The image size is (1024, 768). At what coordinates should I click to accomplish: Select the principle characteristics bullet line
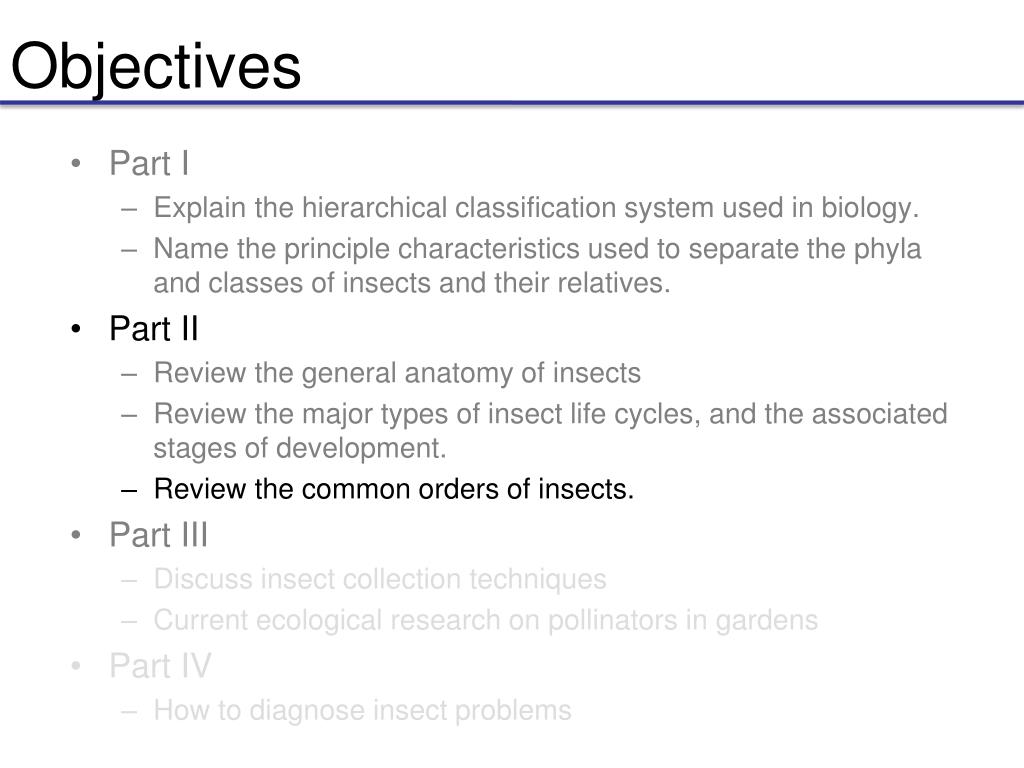[537, 249]
